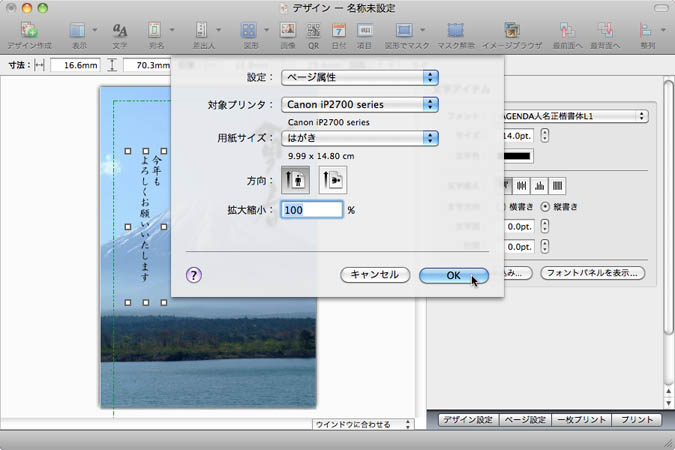The image size is (675, 450).
Task: Switch to the プリント tab
Action: coord(636,421)
